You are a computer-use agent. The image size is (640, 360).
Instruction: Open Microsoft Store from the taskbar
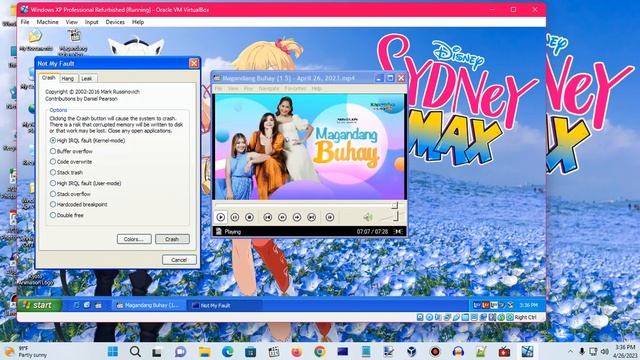[x=251, y=351]
